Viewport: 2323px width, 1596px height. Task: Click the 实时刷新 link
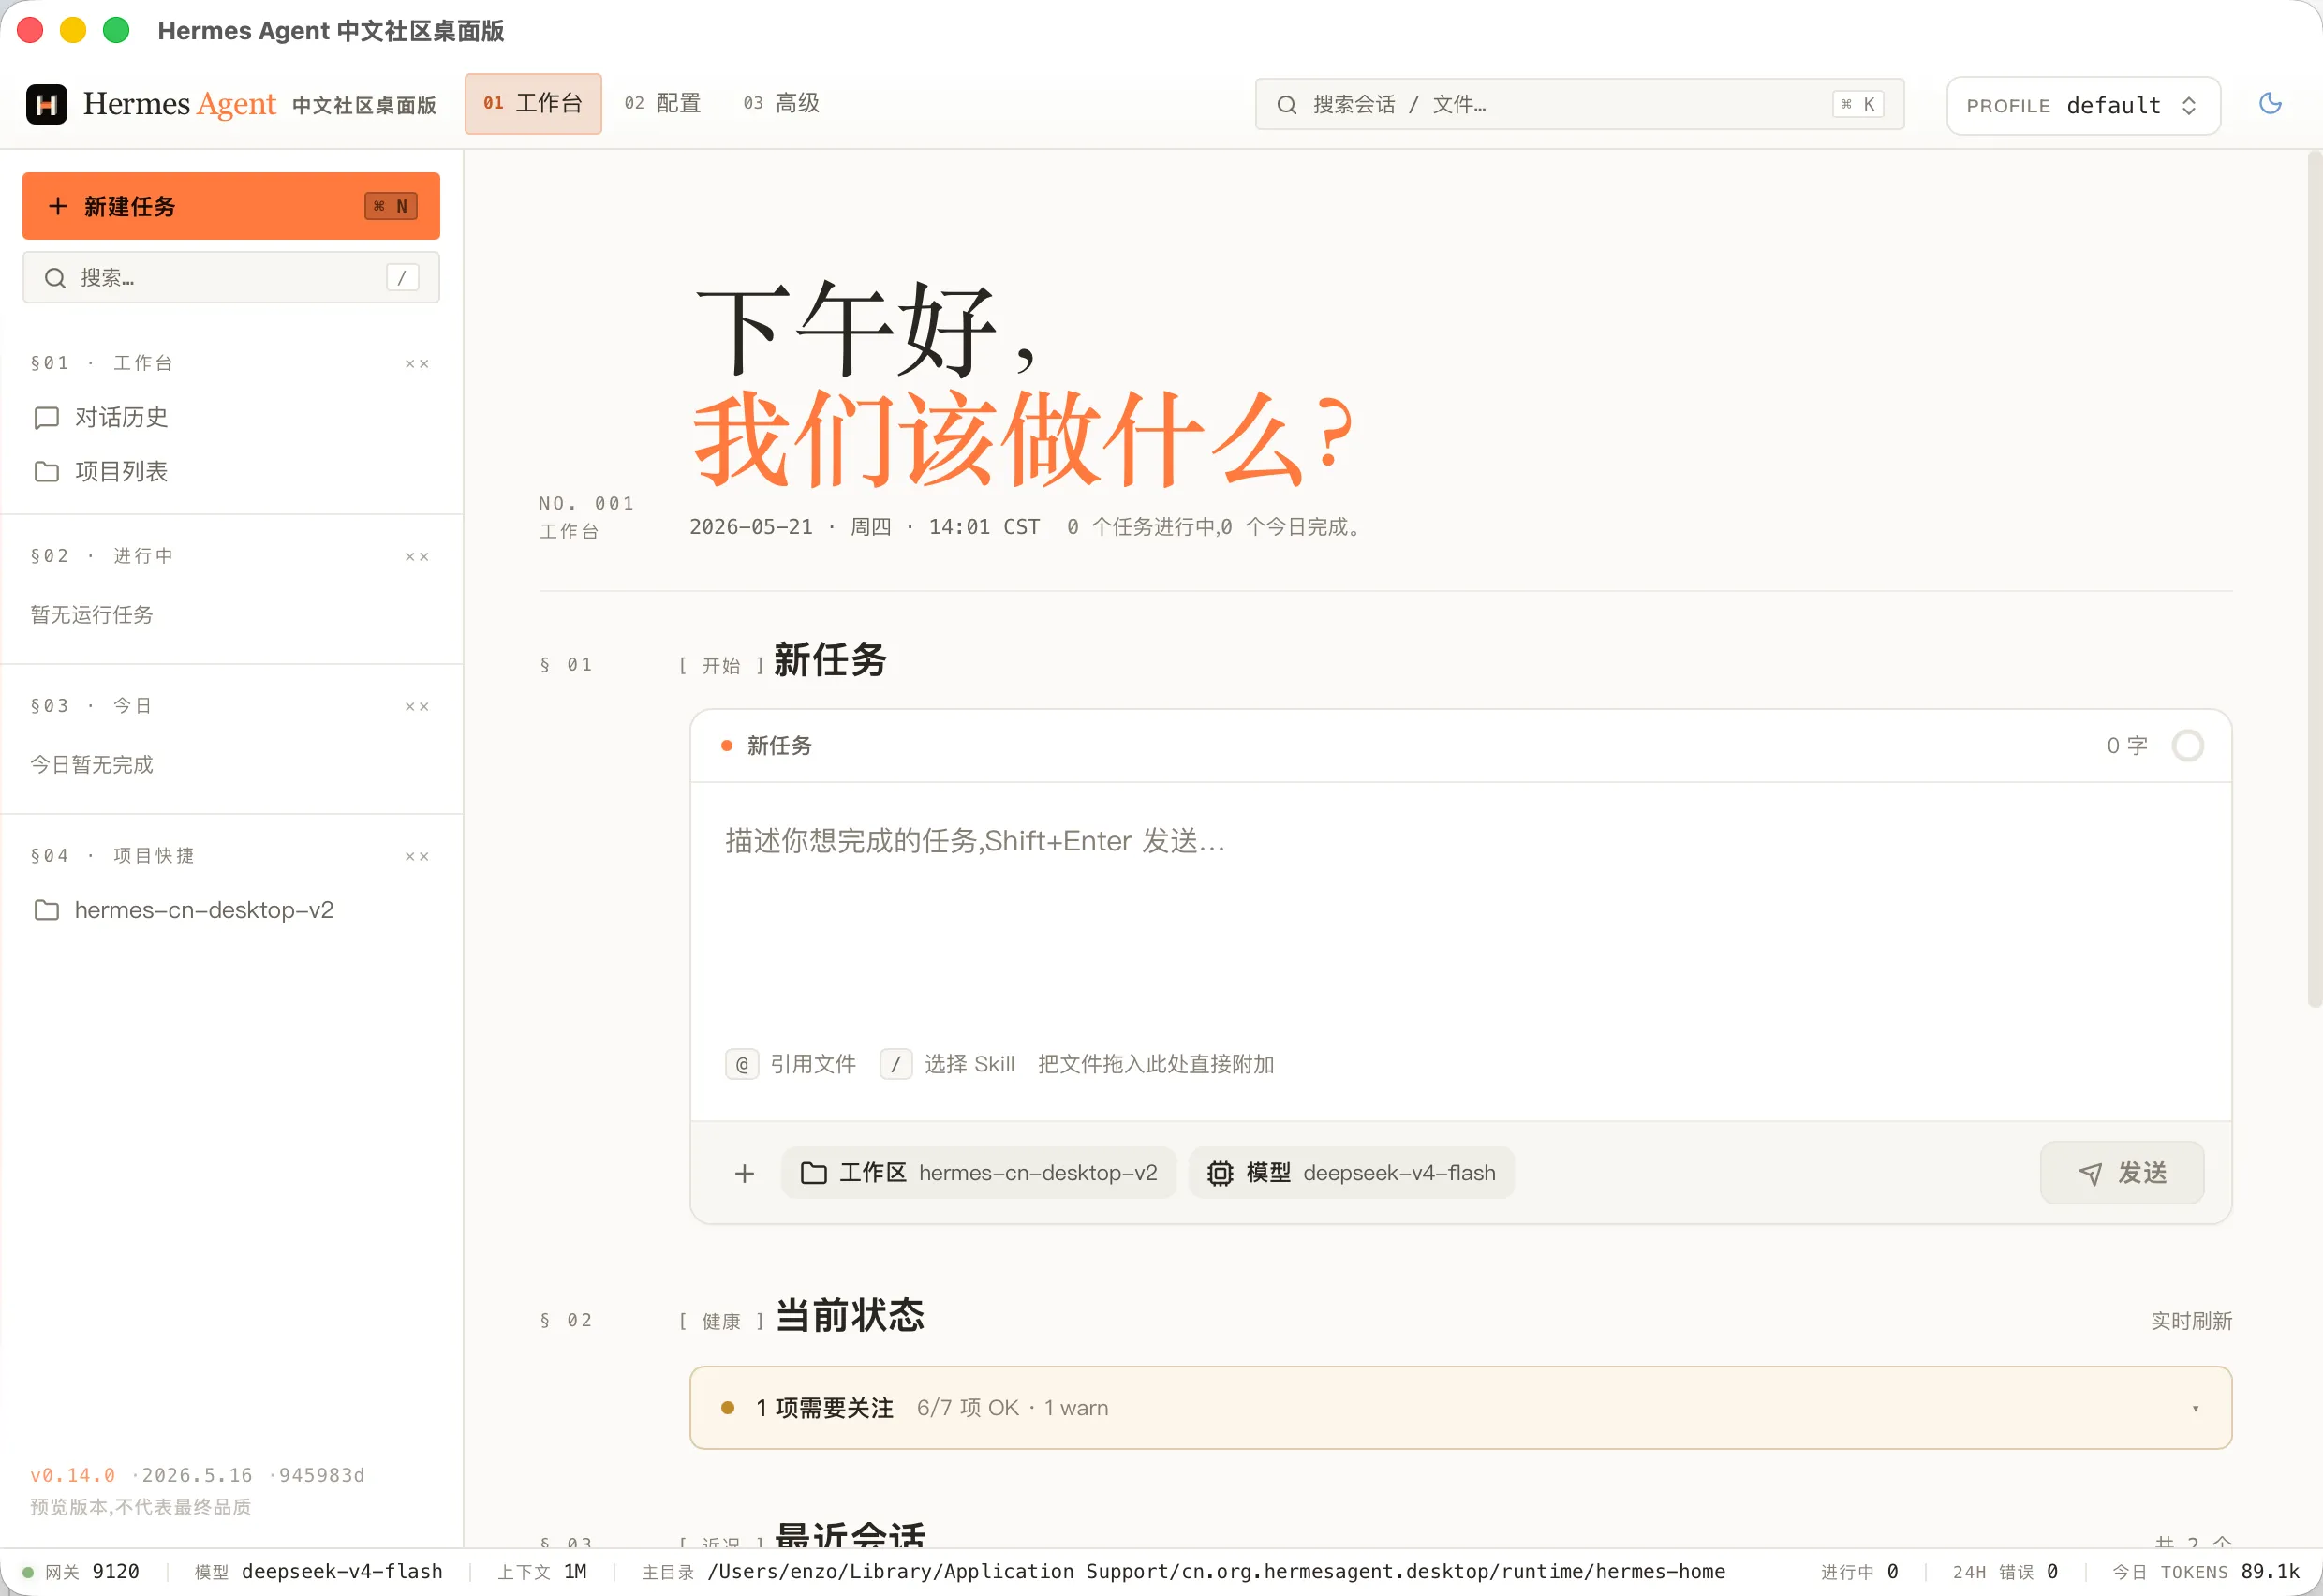coord(2191,1321)
